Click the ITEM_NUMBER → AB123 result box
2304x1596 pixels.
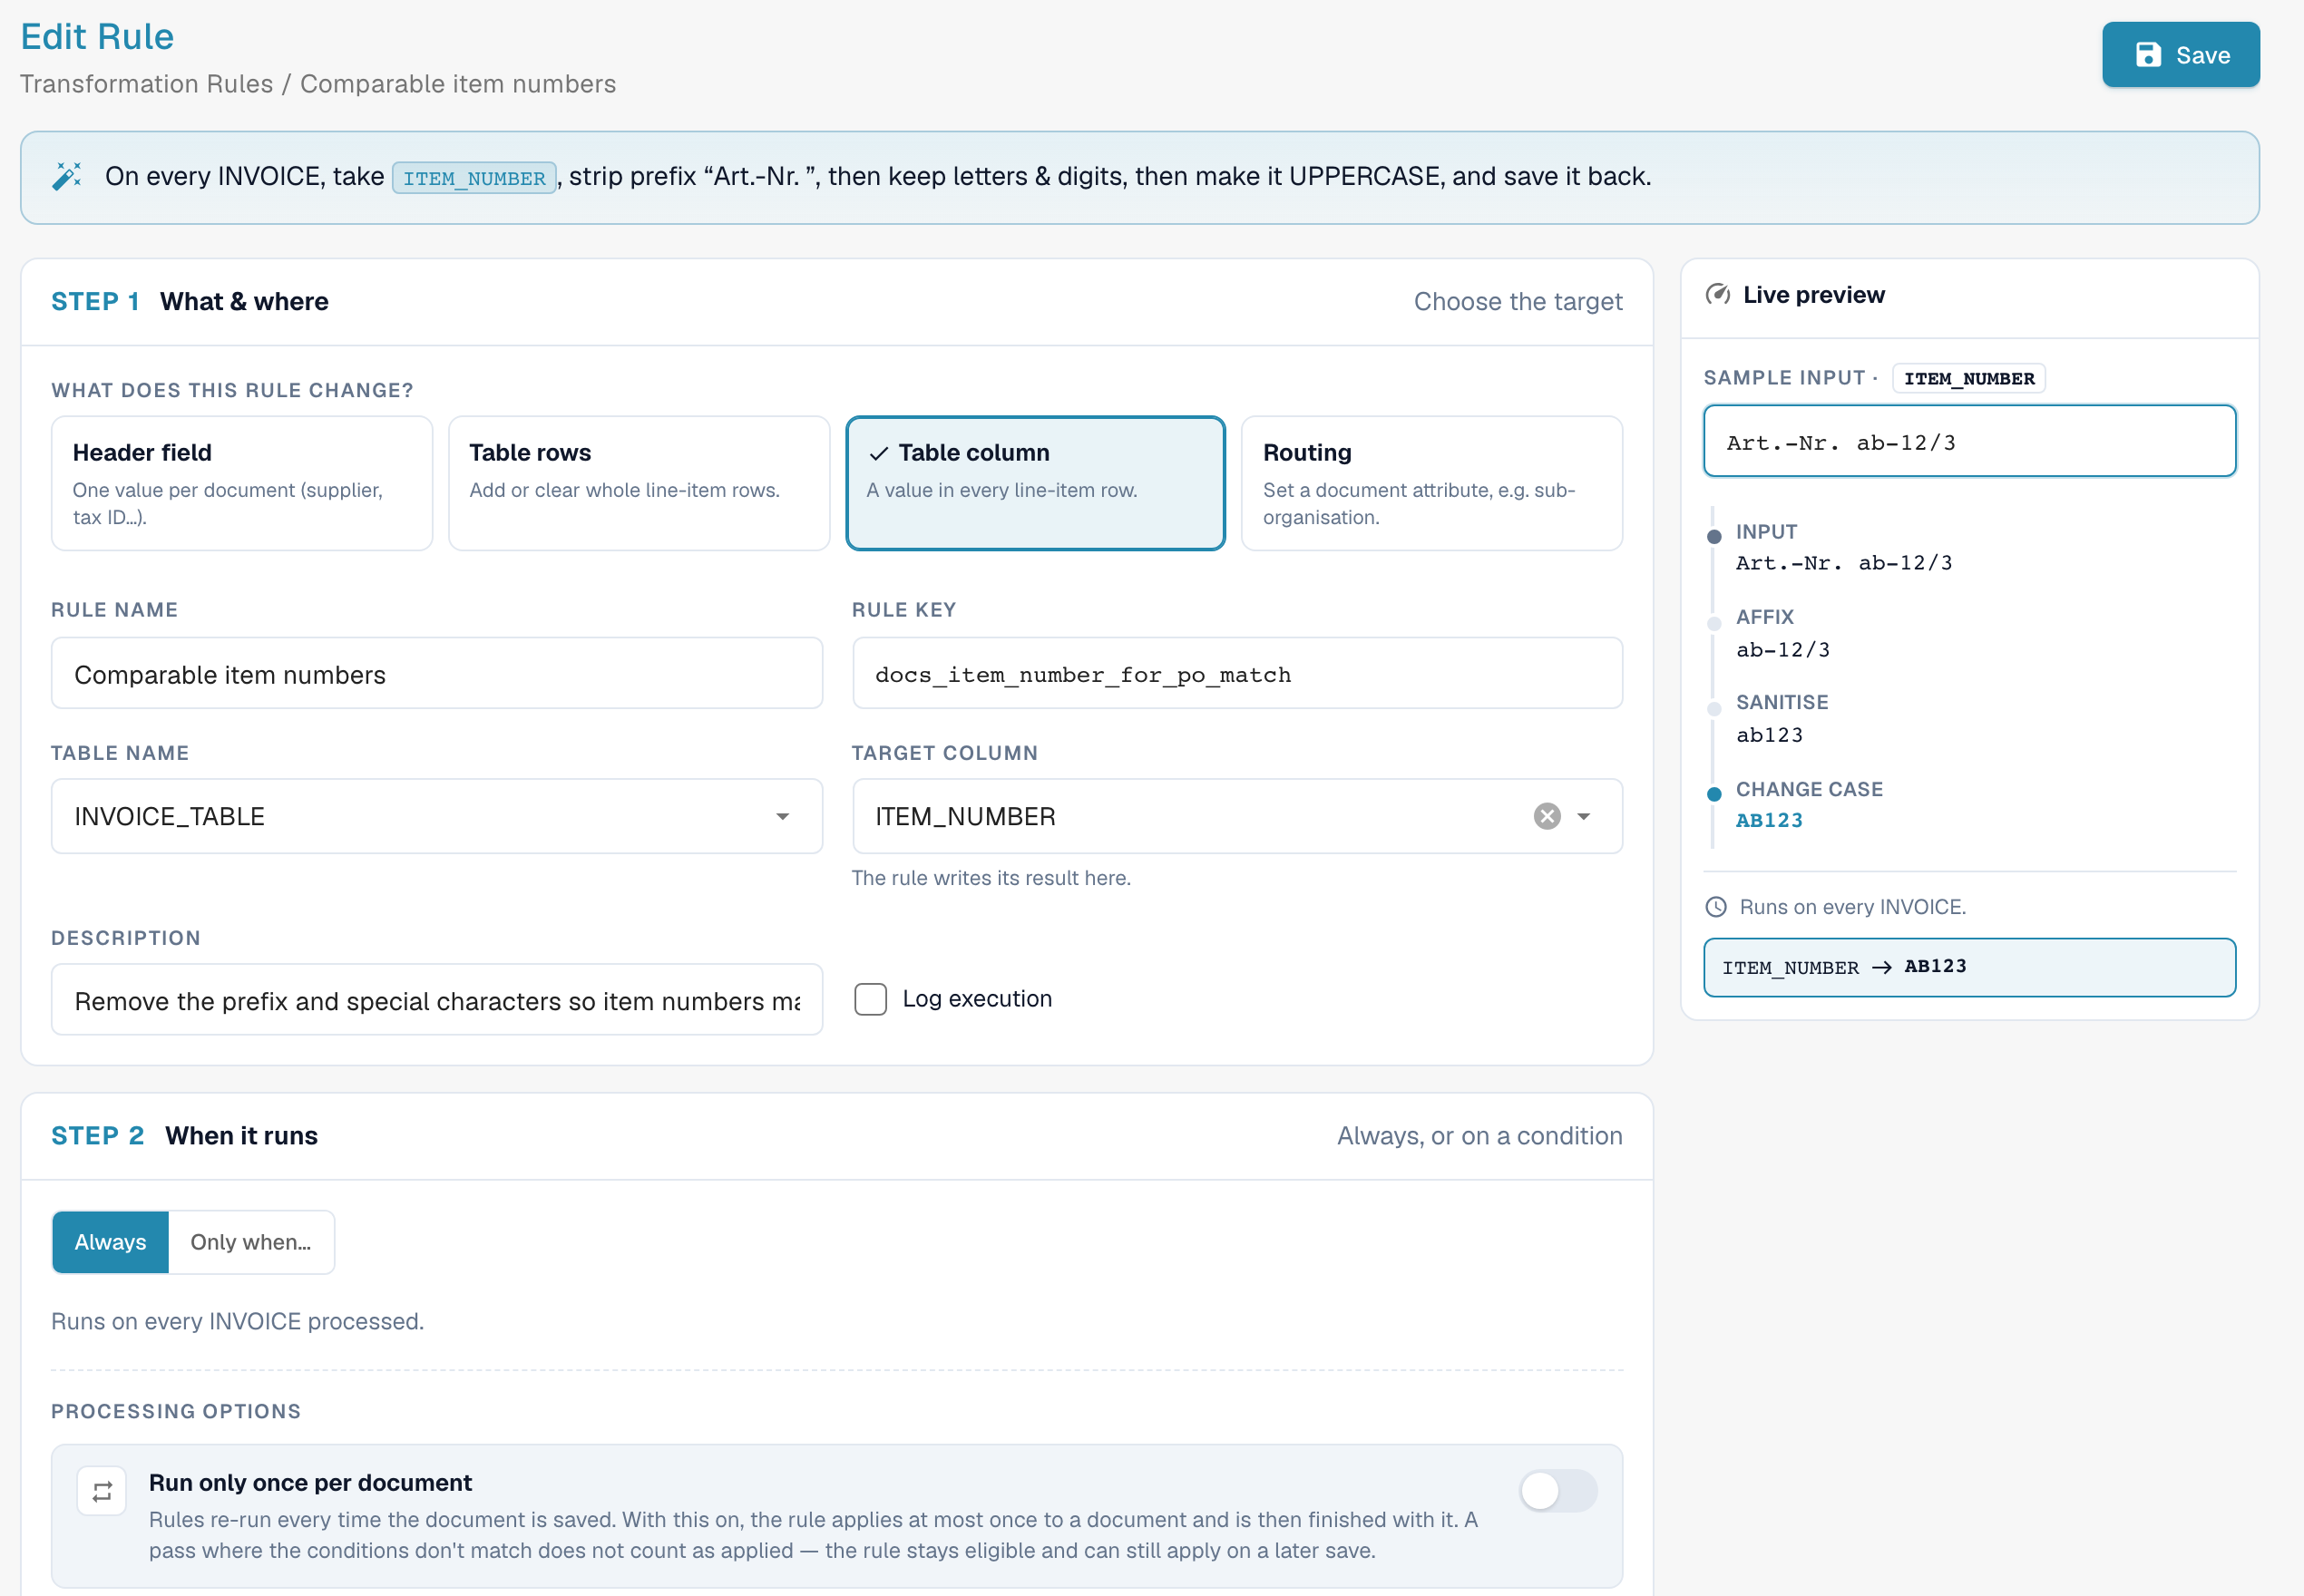pyautogui.click(x=1969, y=967)
